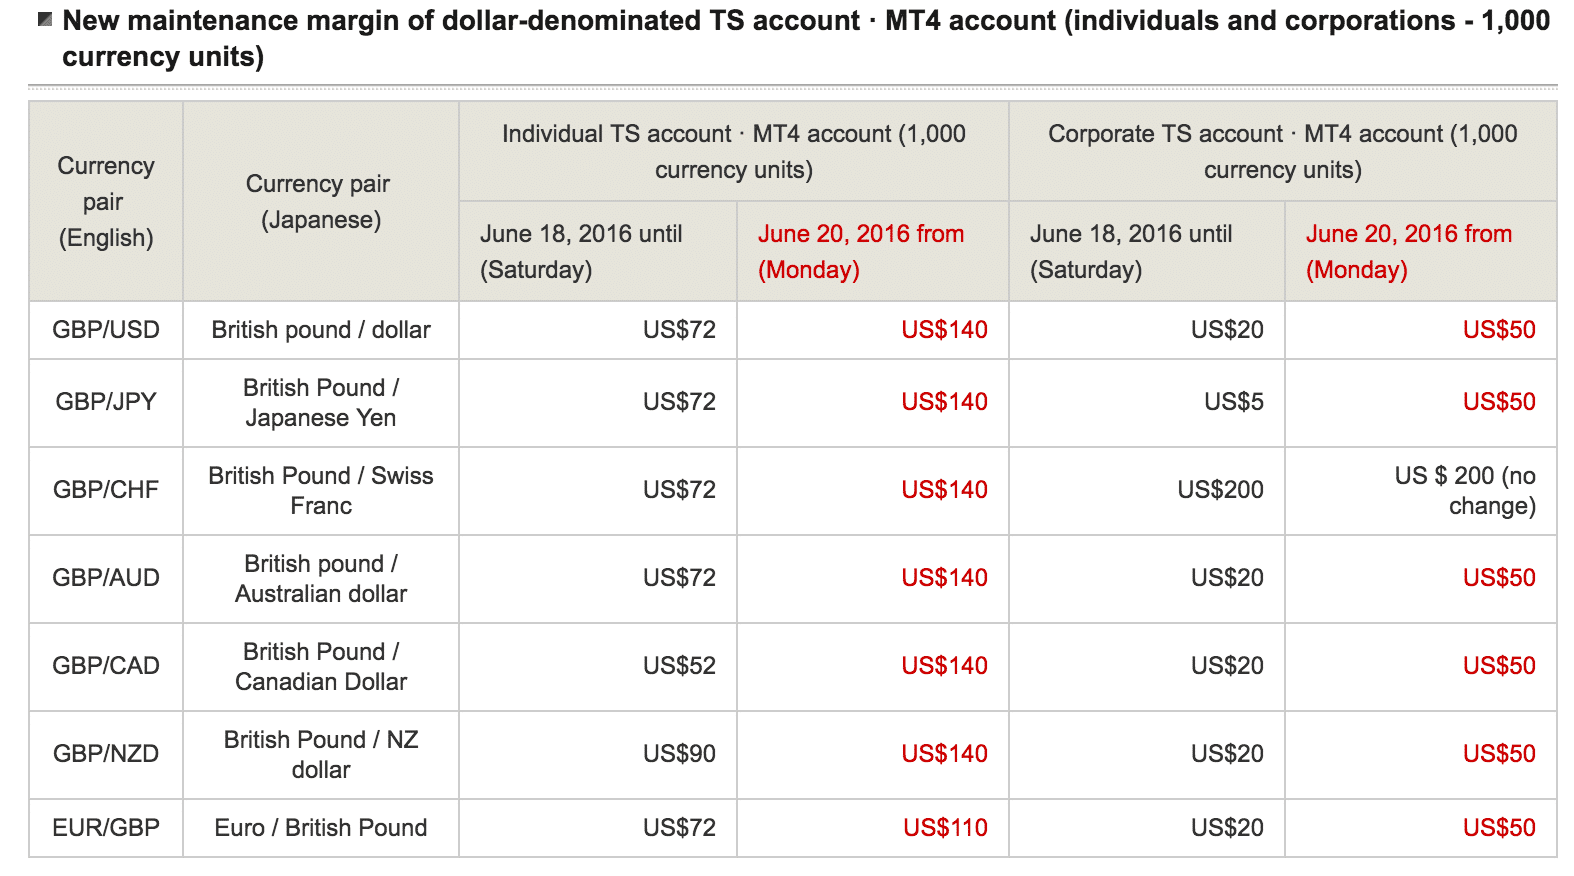
Task: Click the US$5 corporate value for GBP/JPY
Action: (x=1233, y=402)
